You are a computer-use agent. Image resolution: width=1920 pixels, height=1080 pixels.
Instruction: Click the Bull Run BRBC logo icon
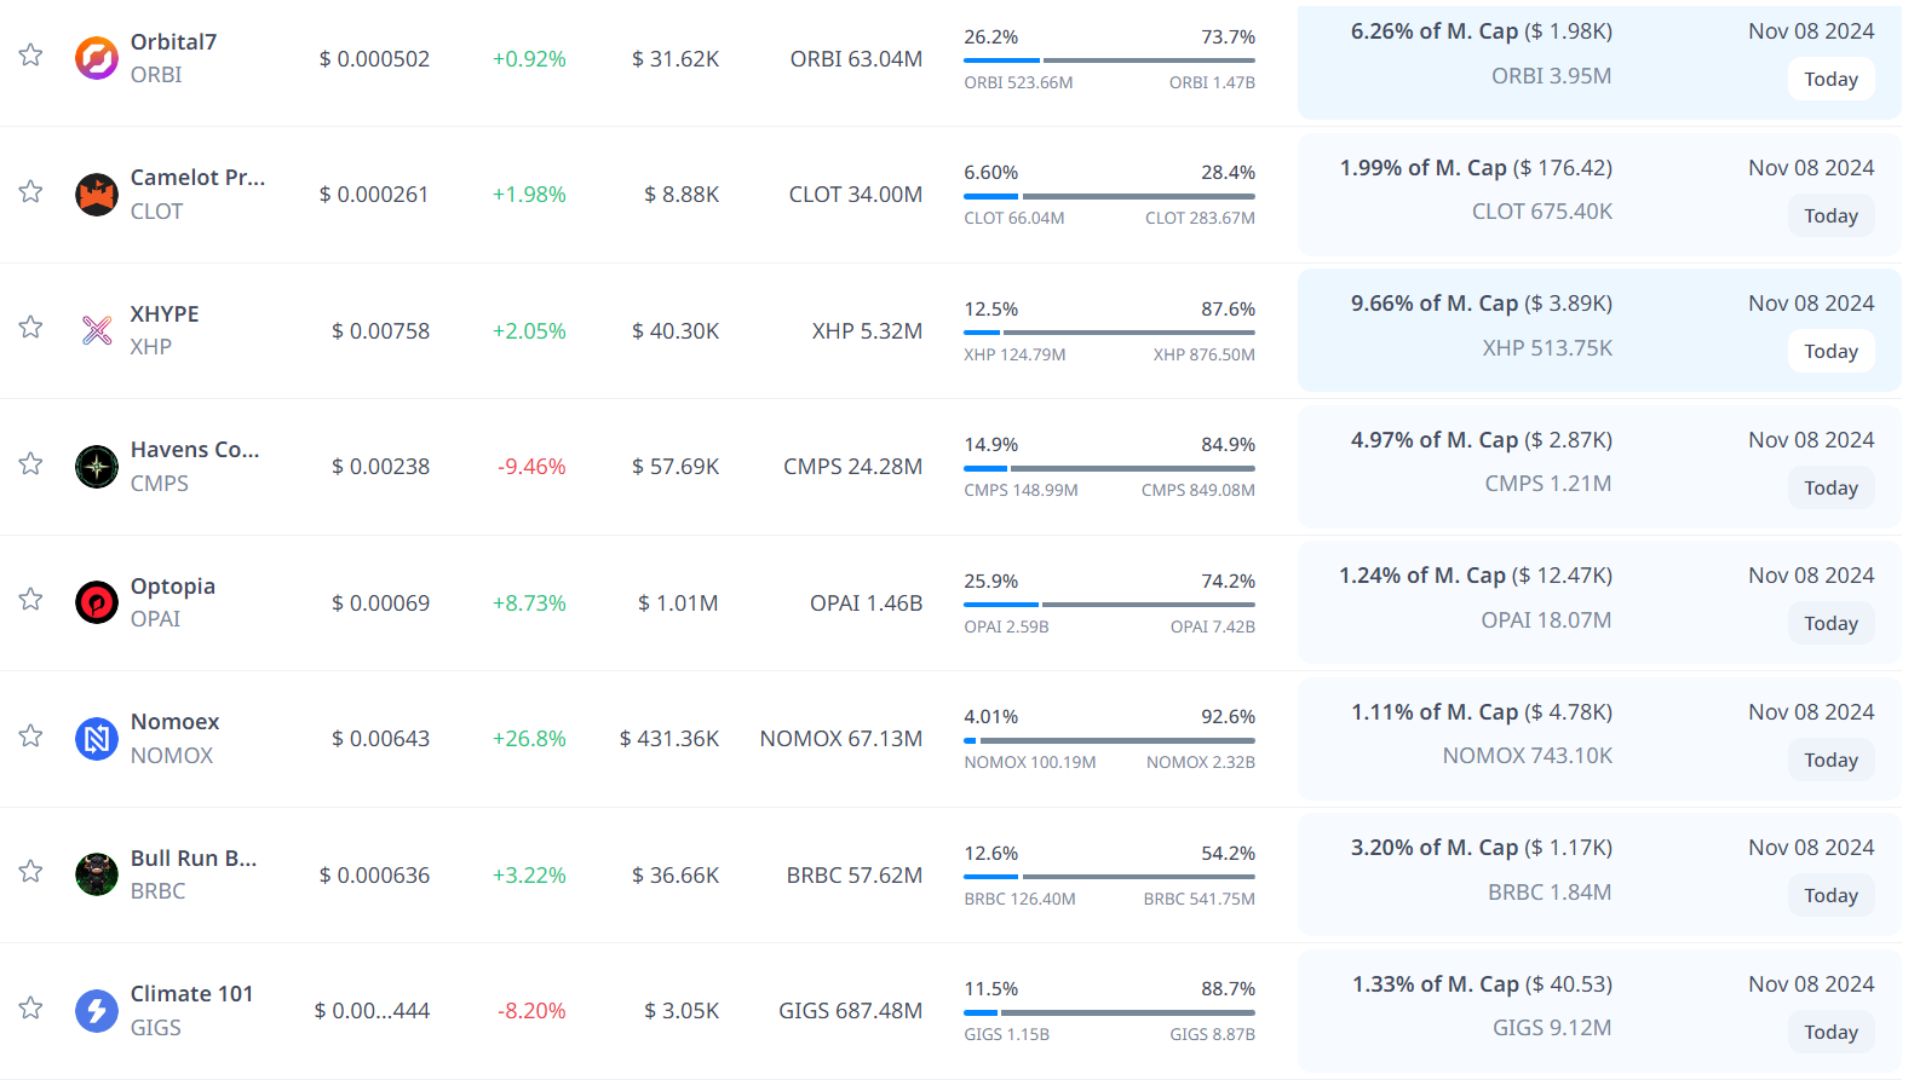97,874
